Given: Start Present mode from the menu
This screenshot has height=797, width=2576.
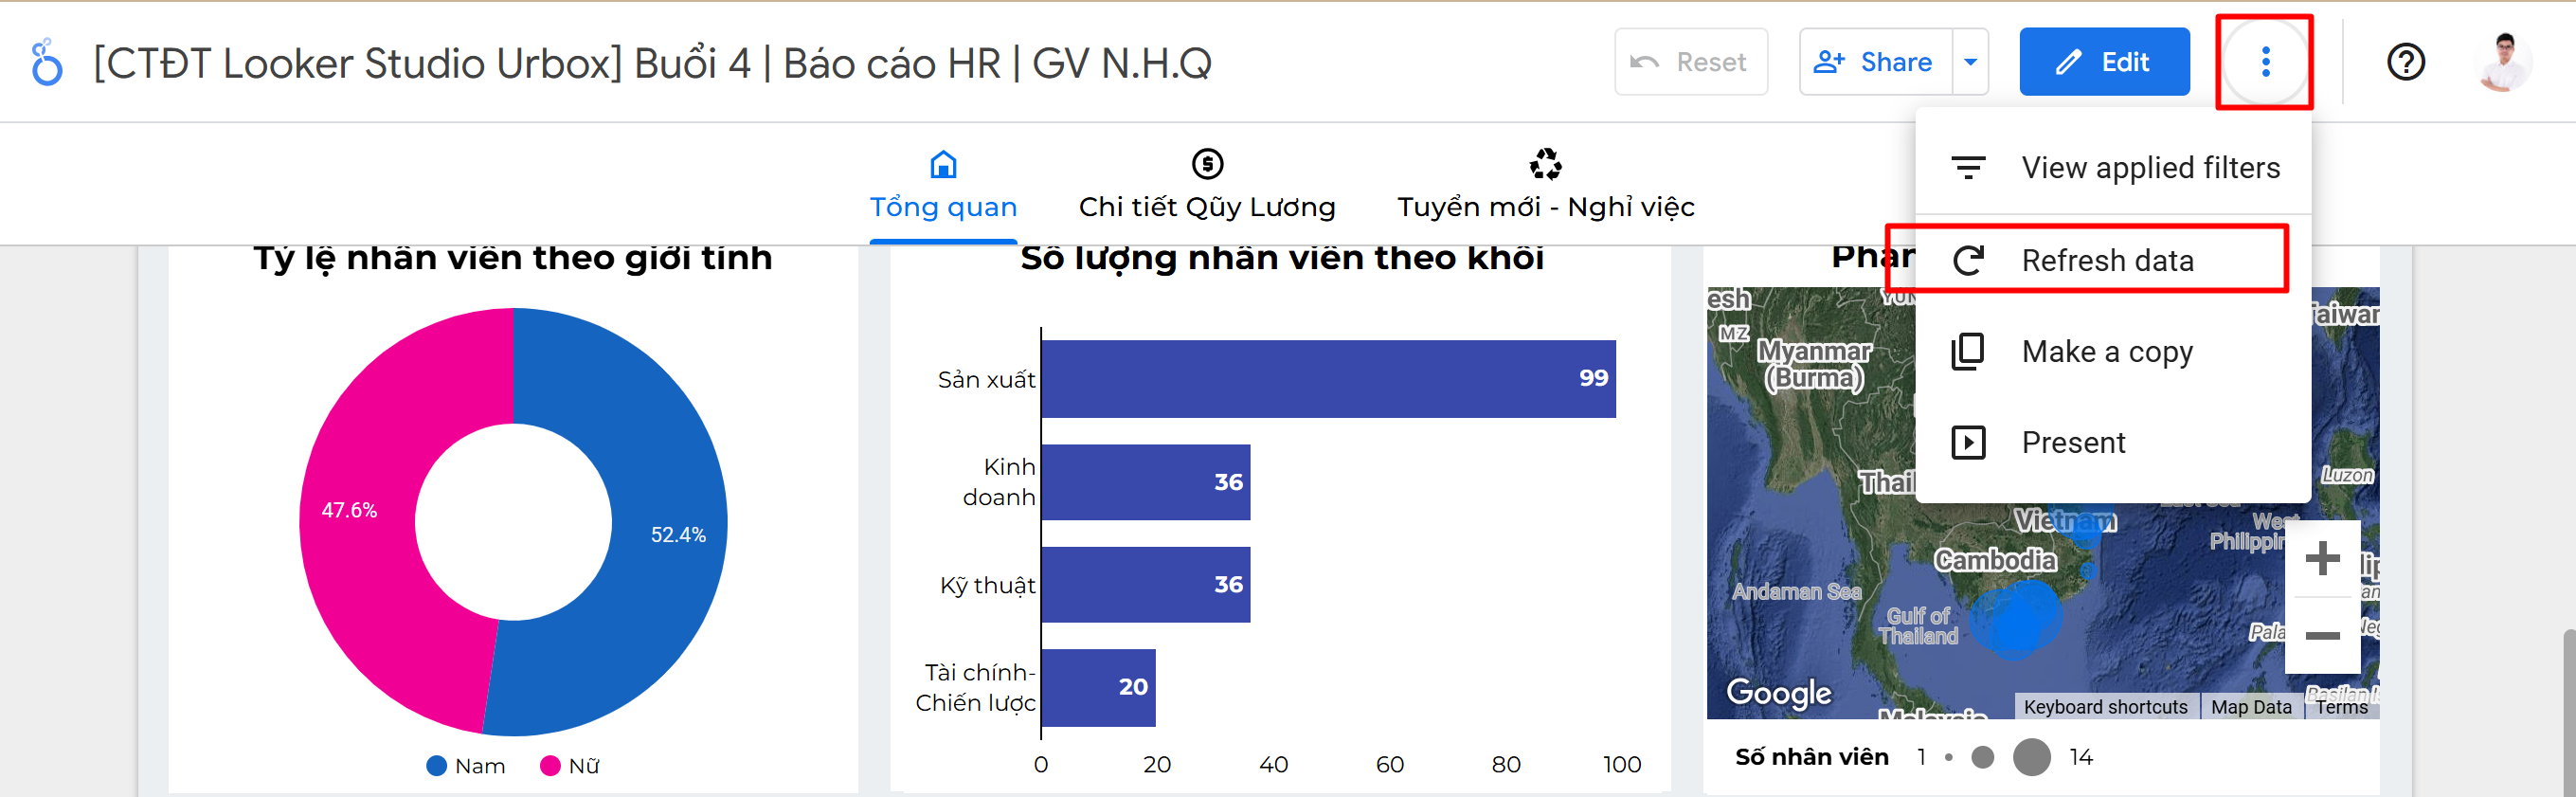Looking at the screenshot, I should (2072, 443).
